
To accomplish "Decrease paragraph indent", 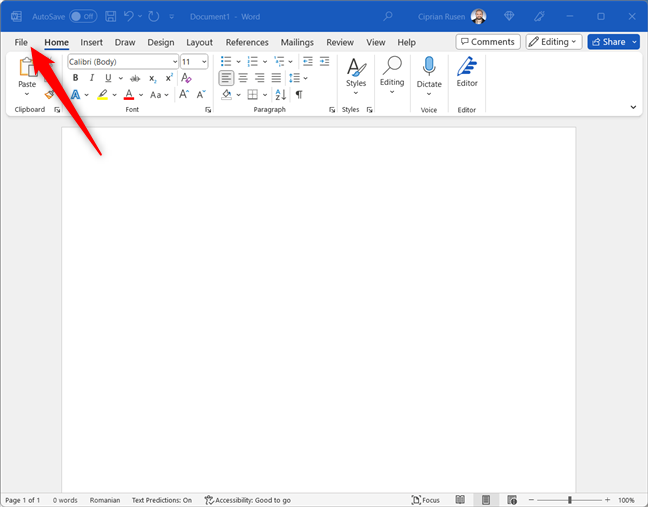I will tap(308, 62).
